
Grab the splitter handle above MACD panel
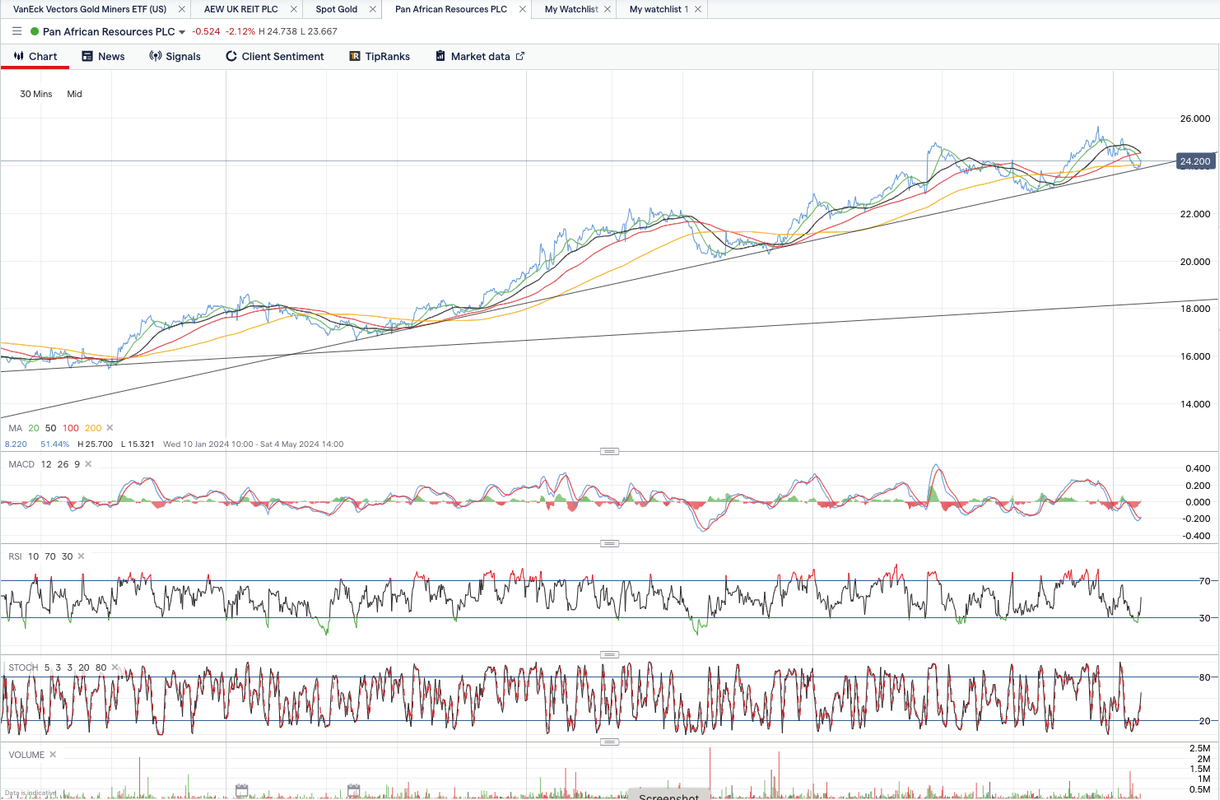[609, 451]
